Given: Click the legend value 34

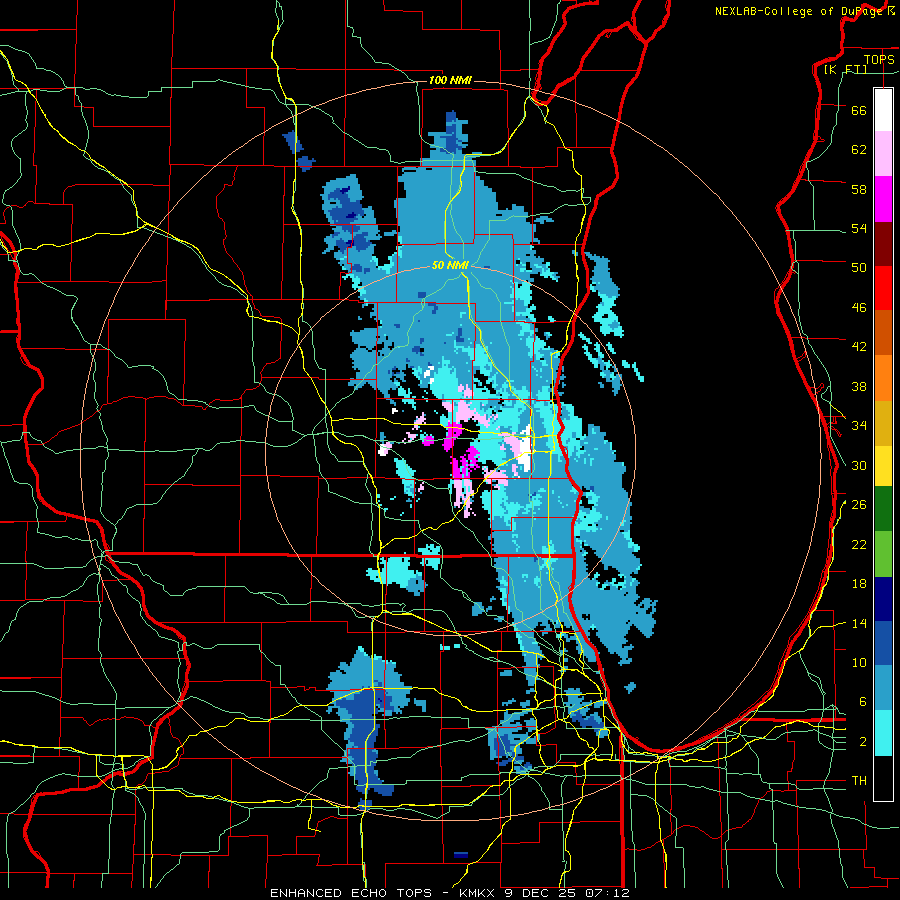Looking at the screenshot, I should pyautogui.click(x=859, y=426).
